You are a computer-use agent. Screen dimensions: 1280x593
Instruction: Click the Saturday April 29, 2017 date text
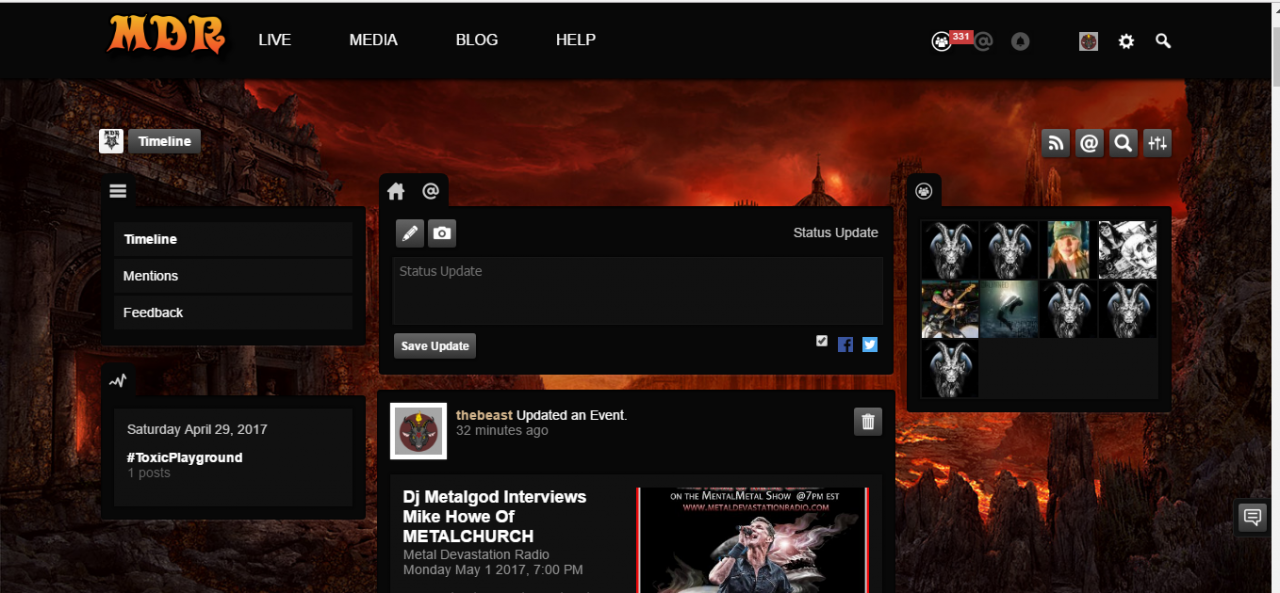point(197,429)
